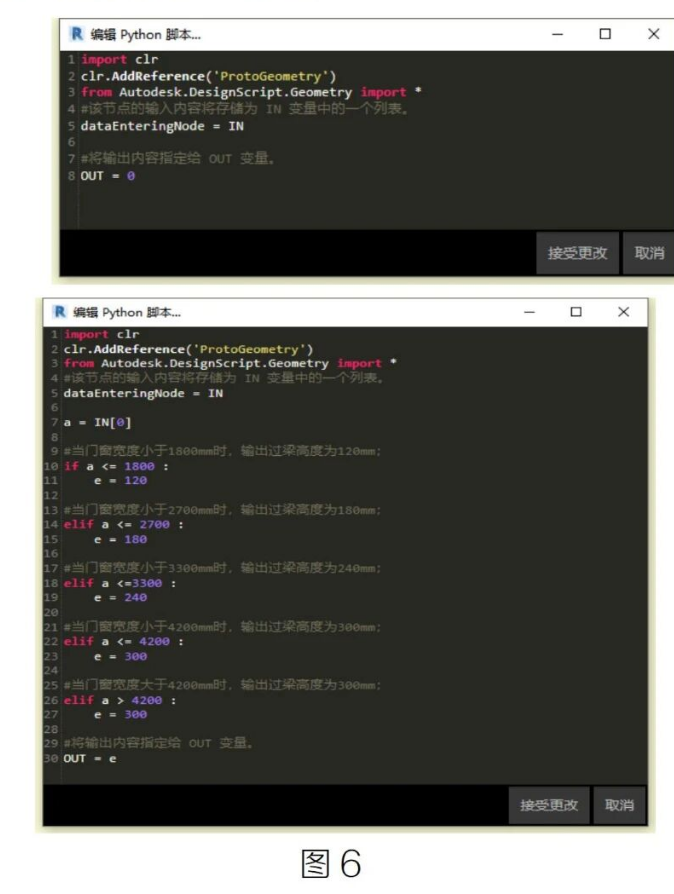Minimize the upper Python script window
The image size is (674, 894).
pyautogui.click(x=557, y=34)
